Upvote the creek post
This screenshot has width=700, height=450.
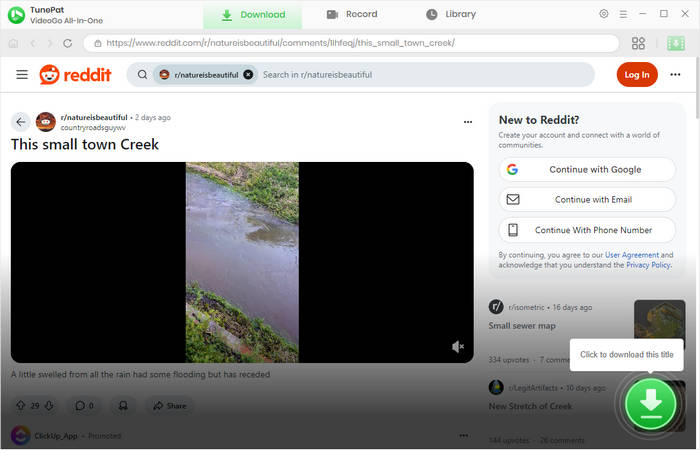pos(21,405)
